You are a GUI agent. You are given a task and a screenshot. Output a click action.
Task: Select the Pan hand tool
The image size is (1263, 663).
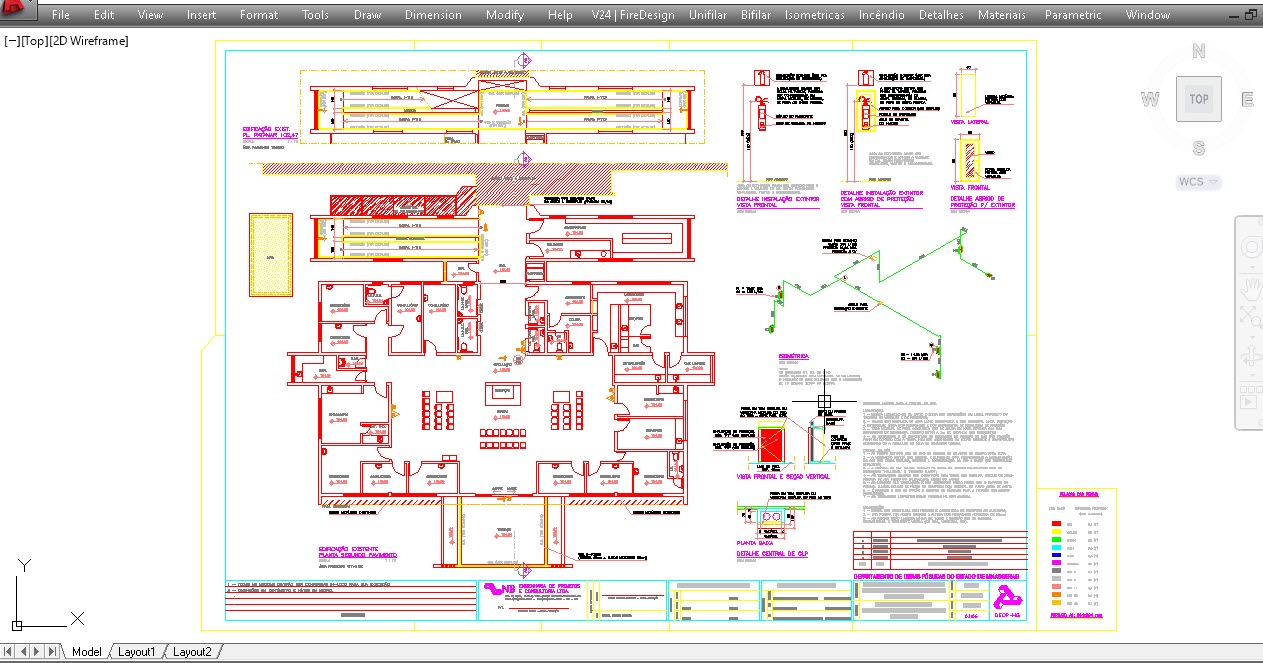pyautogui.click(x=1250, y=288)
